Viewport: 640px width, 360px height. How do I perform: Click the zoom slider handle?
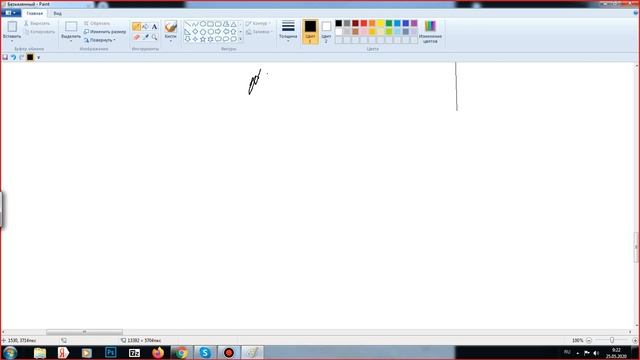(612, 340)
